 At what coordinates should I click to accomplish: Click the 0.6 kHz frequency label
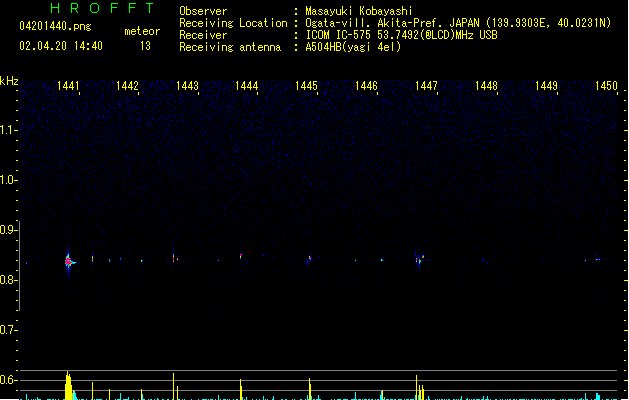pos(7,380)
